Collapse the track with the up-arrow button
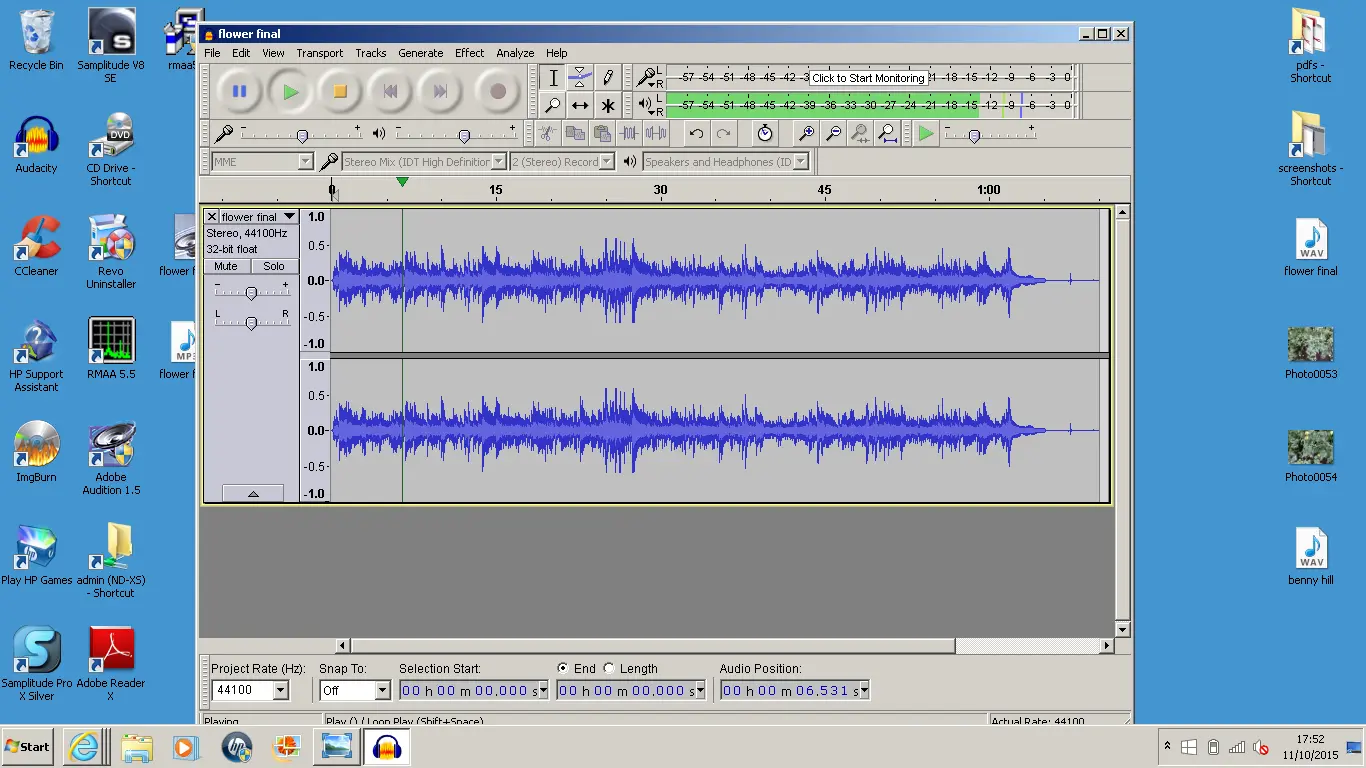Screen dimensions: 1366x768 253,494
